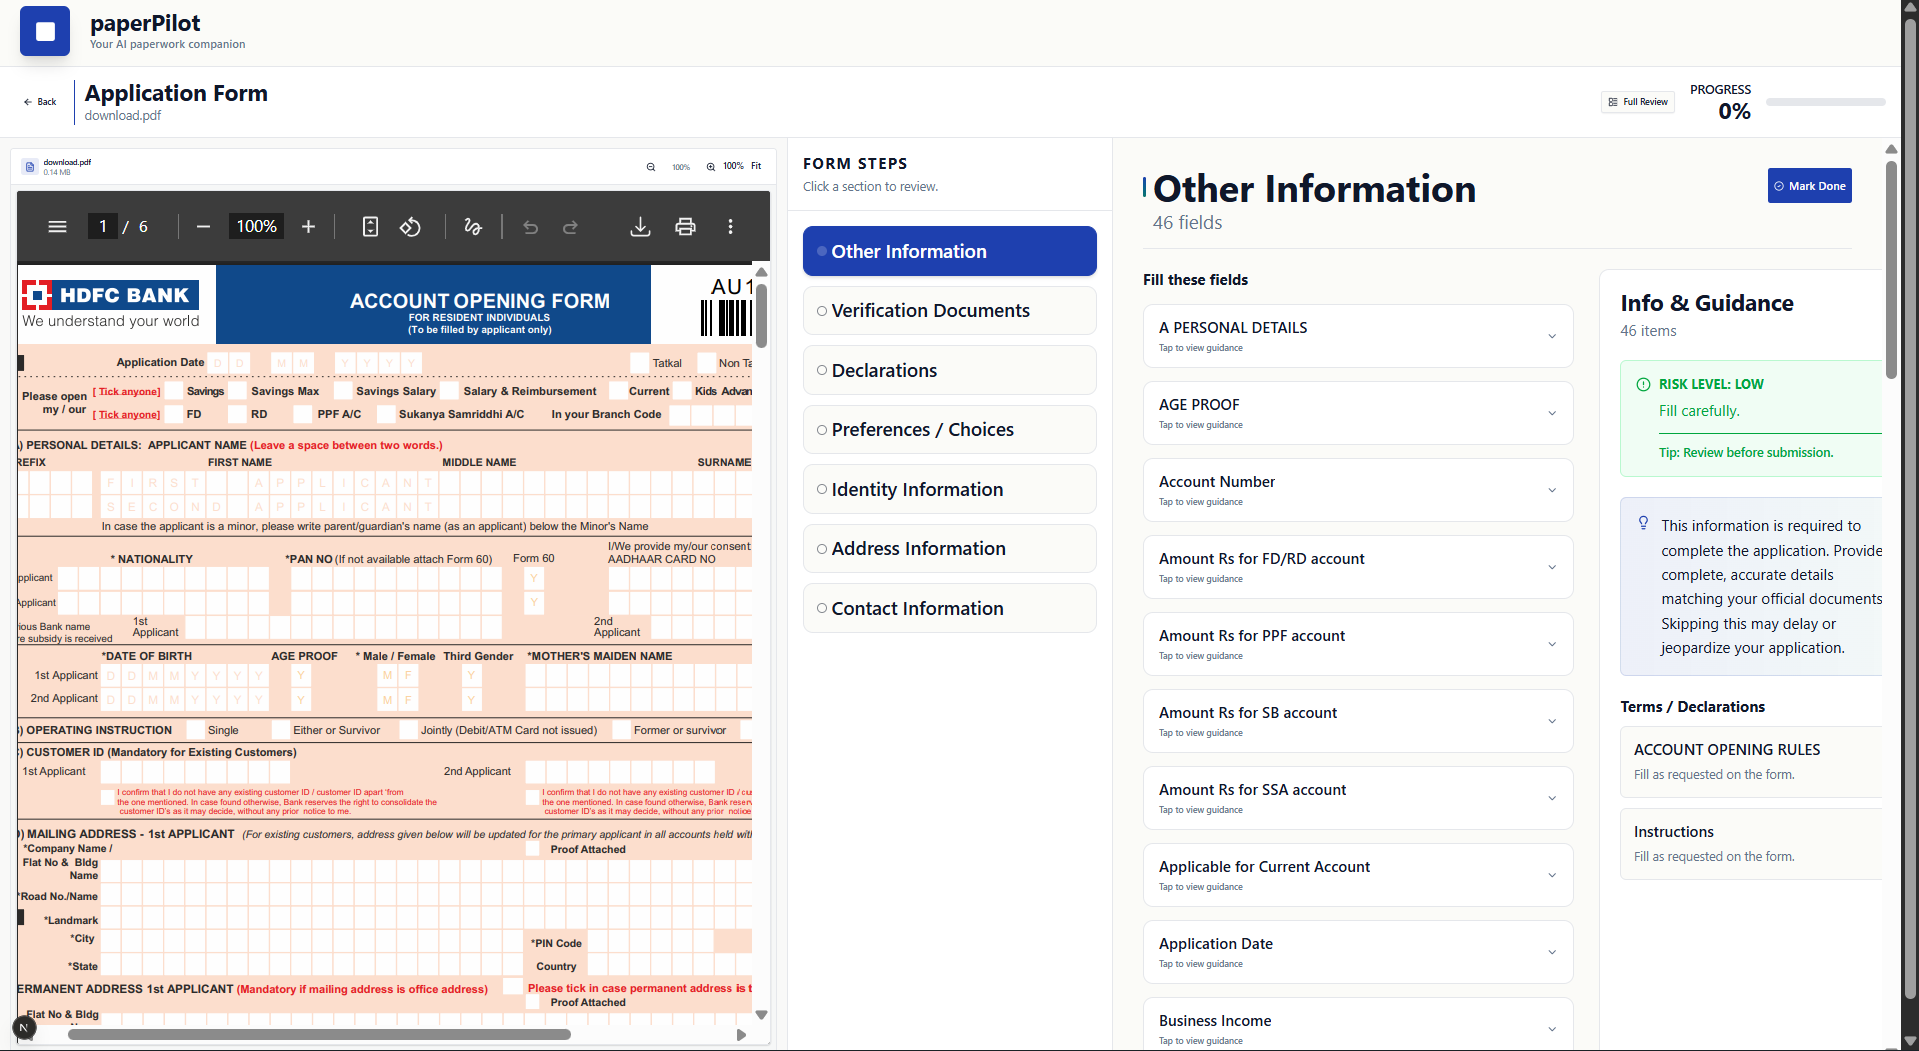1919x1051 pixels.
Task: Decrease PDF zoom with the minus icon
Action: [x=203, y=227]
